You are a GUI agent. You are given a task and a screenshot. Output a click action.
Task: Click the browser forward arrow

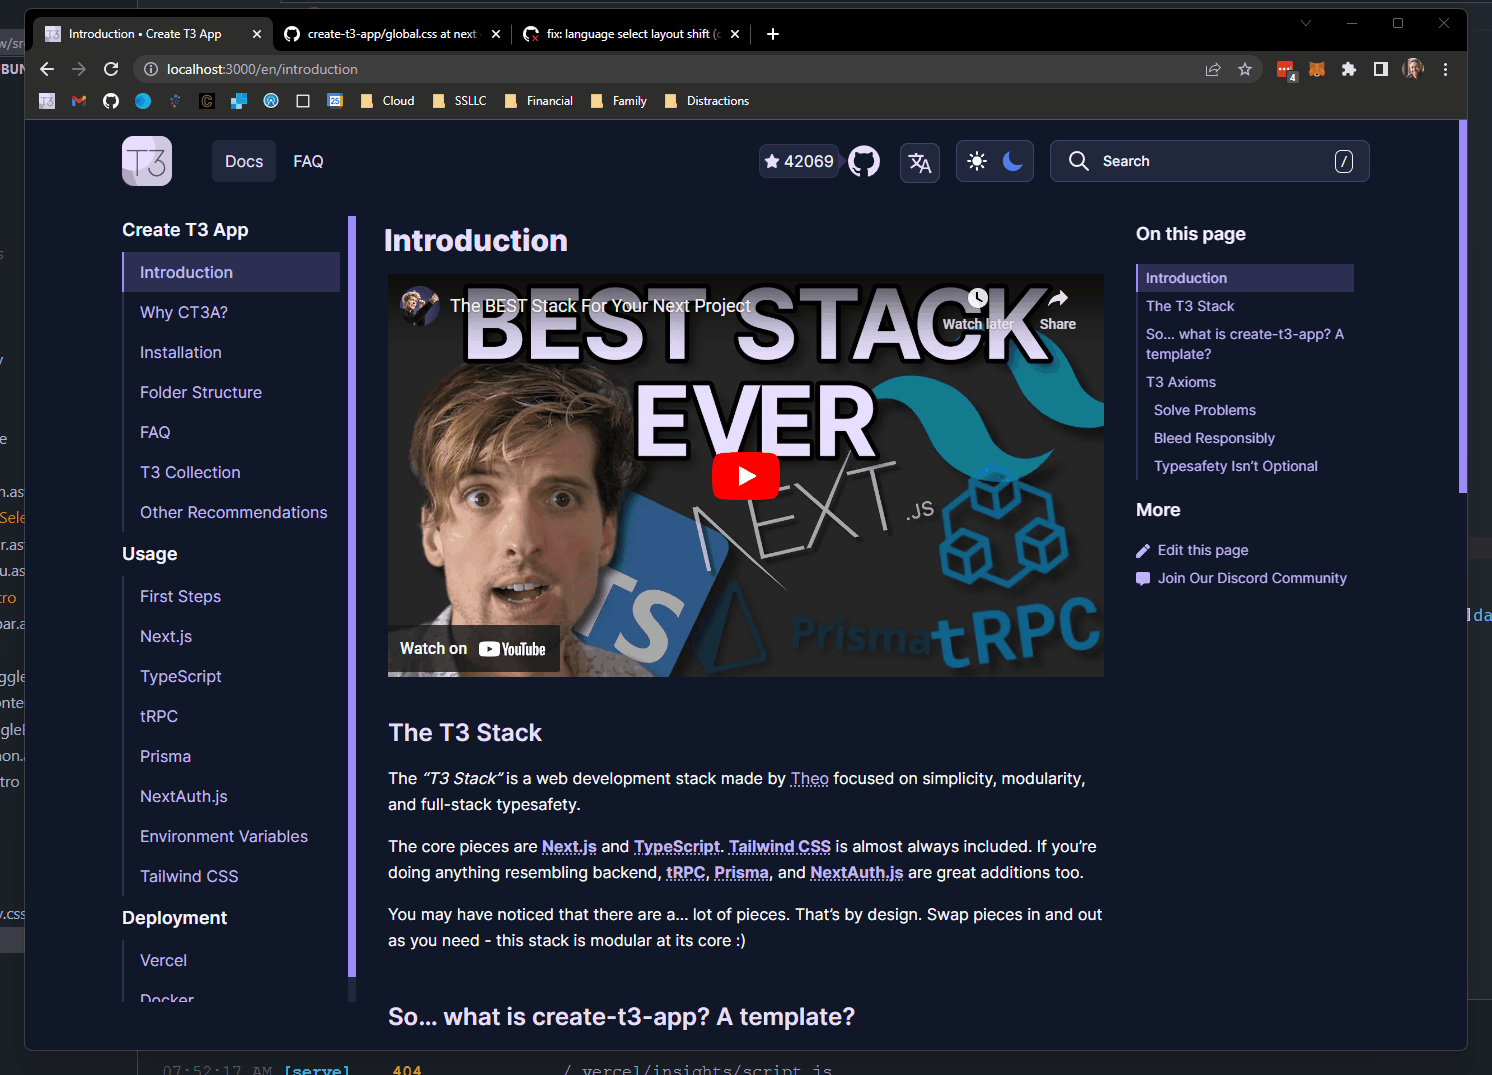[79, 69]
